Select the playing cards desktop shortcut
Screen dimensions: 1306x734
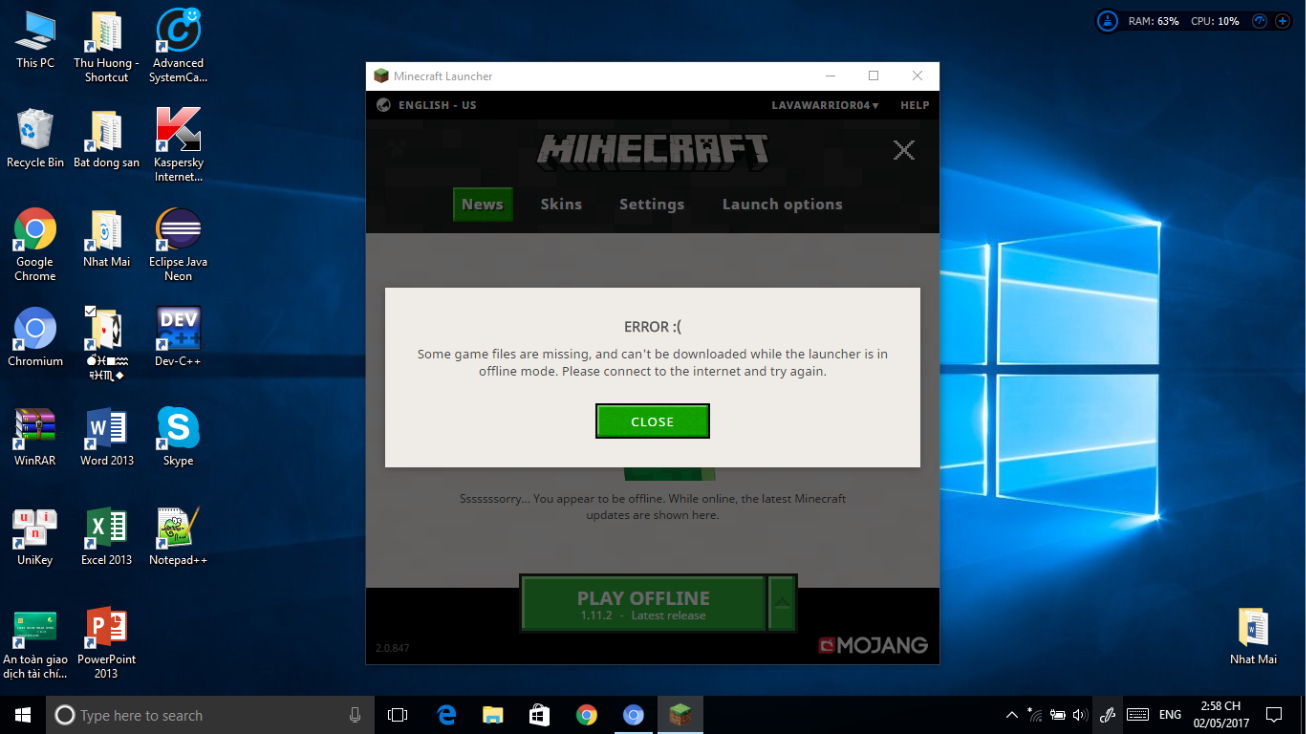tap(106, 345)
